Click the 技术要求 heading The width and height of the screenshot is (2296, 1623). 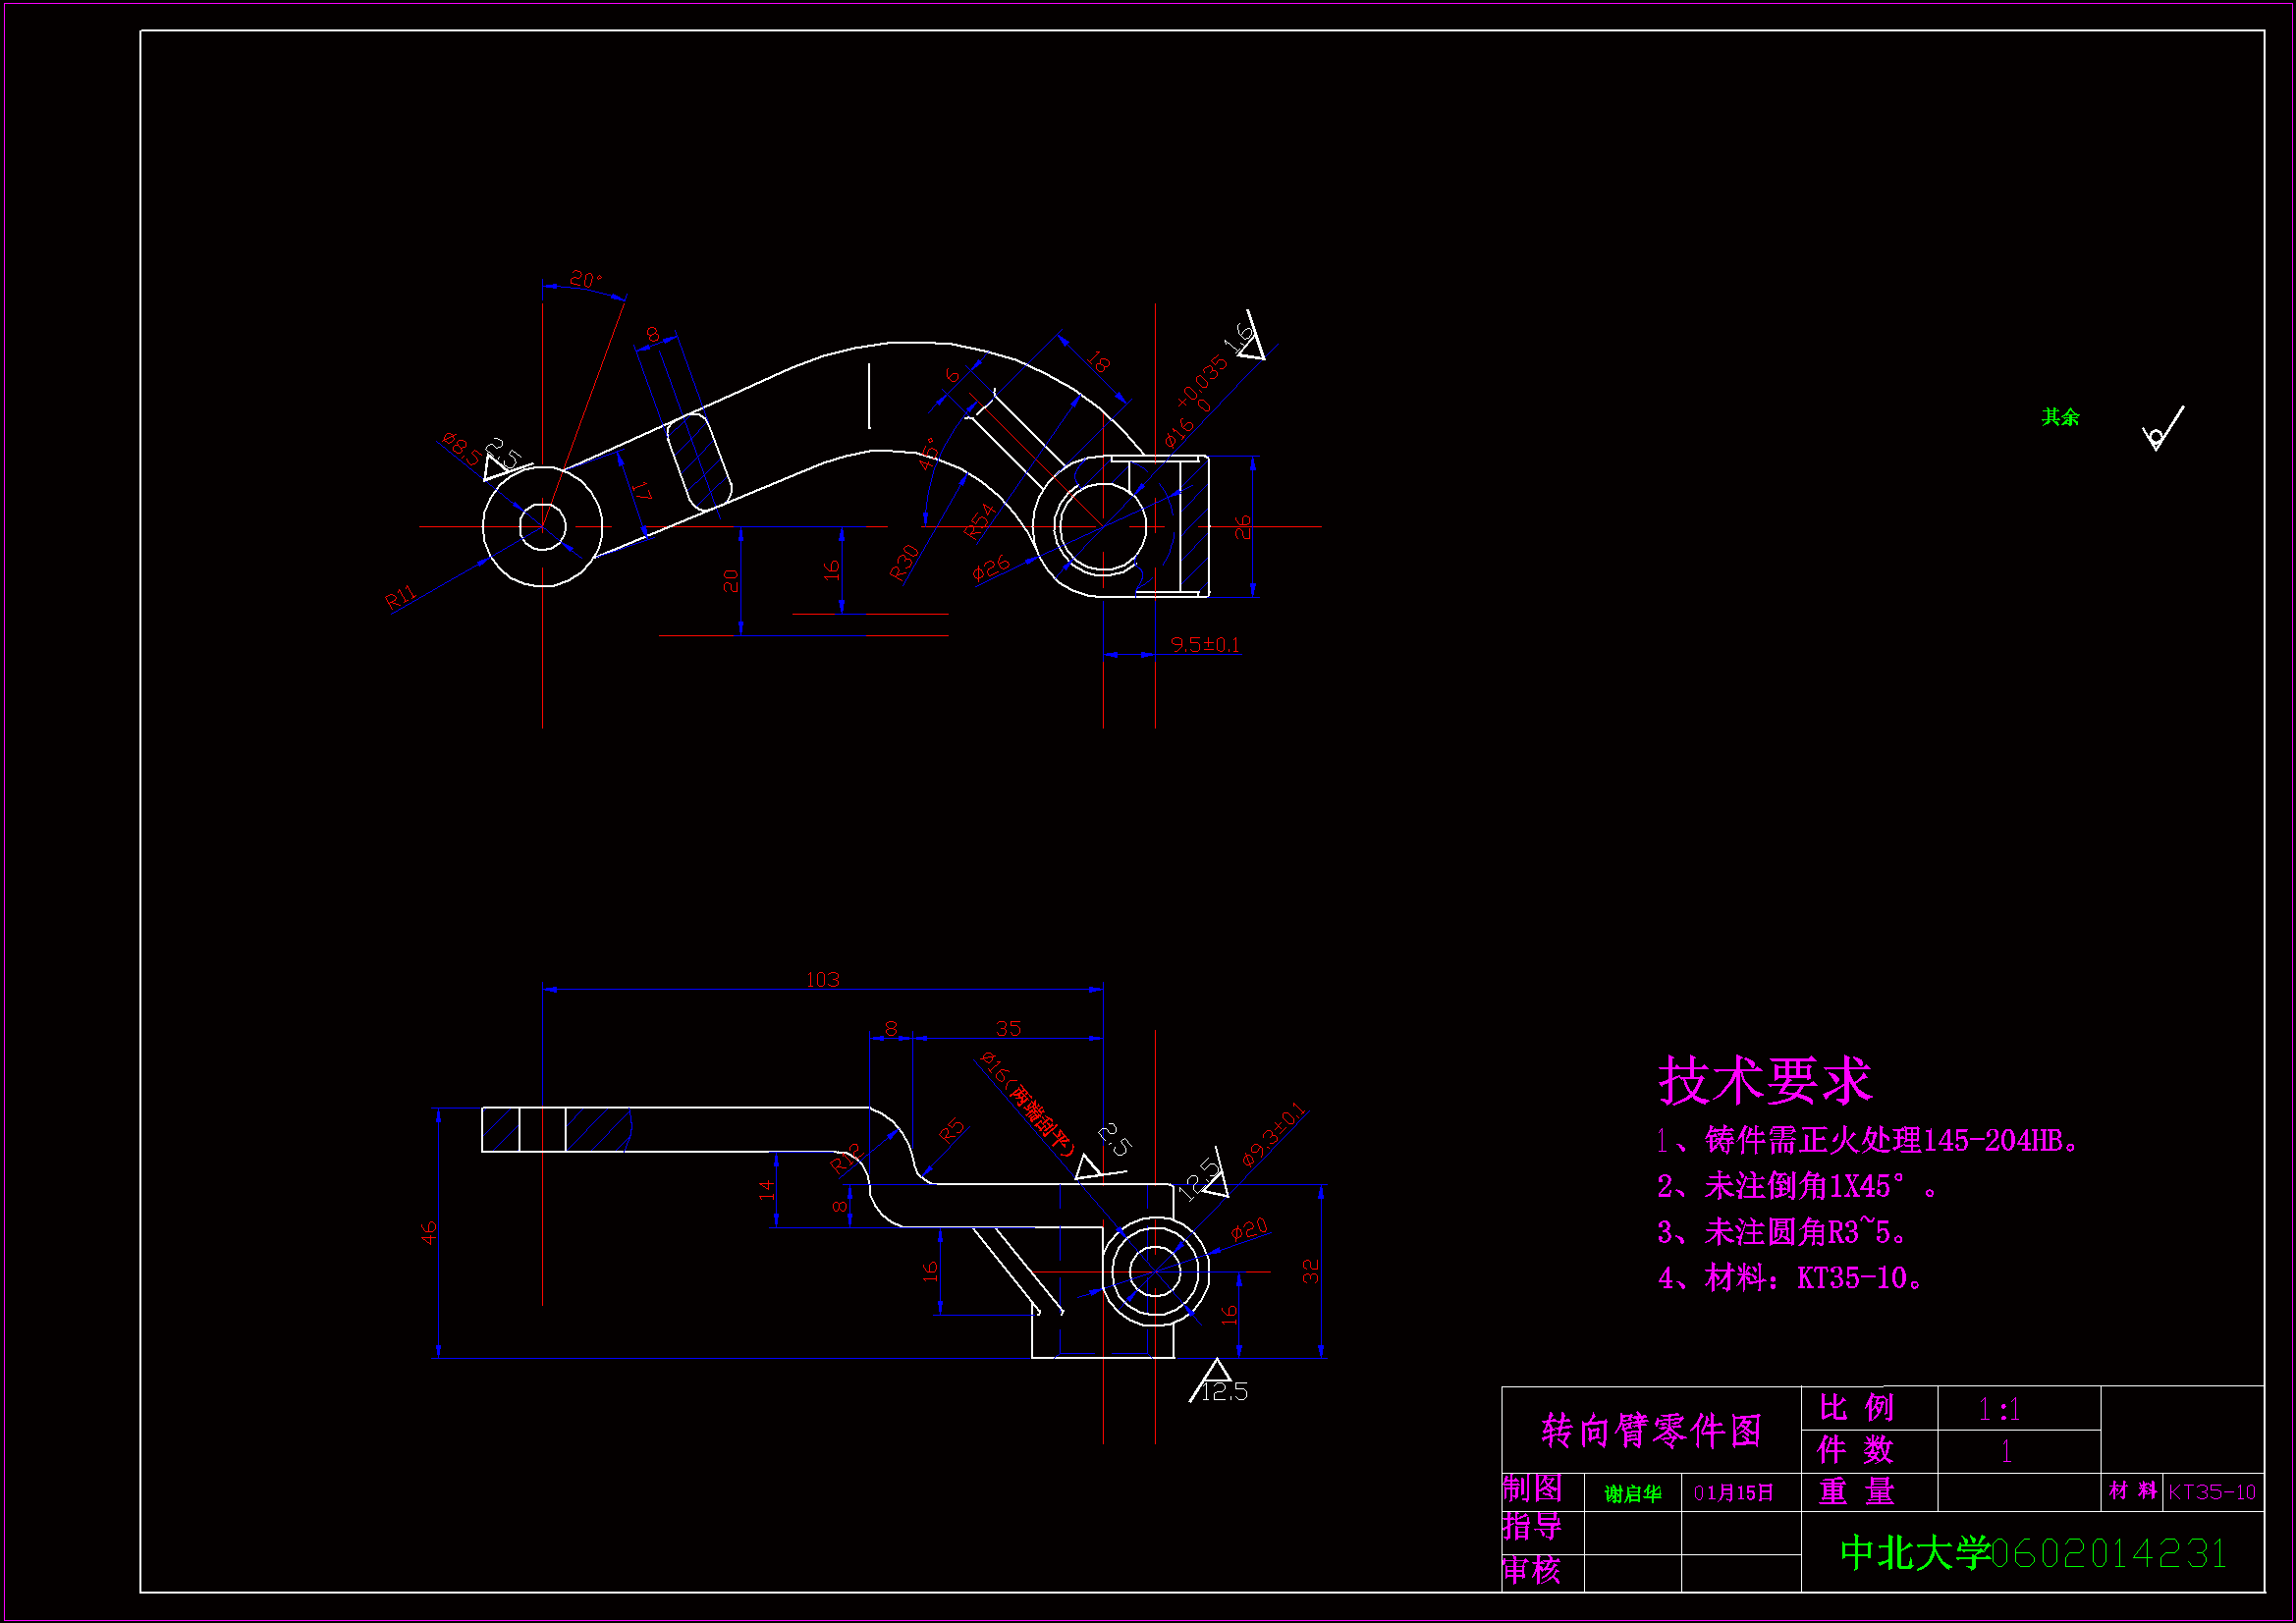coord(1764,1081)
